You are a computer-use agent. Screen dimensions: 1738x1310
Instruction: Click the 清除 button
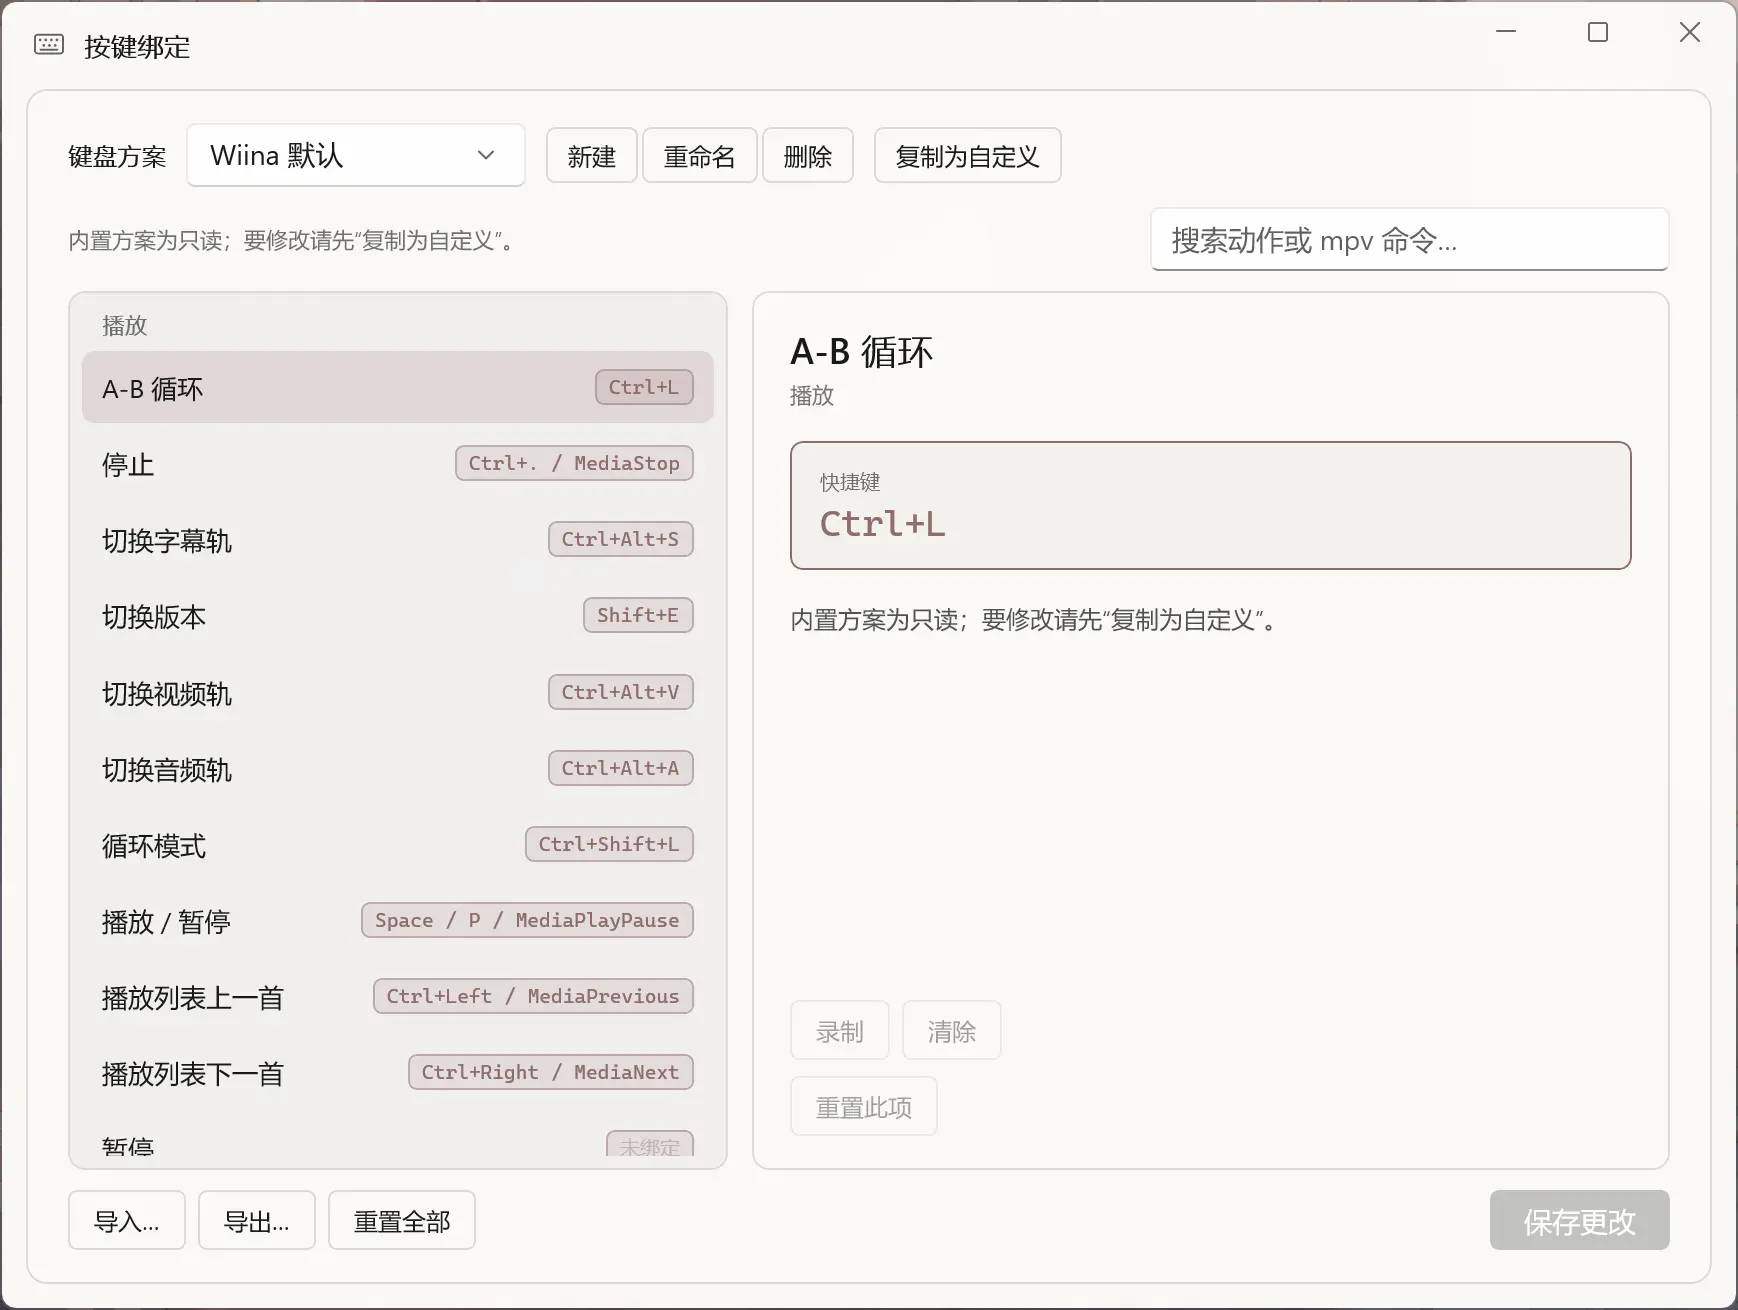(951, 1031)
